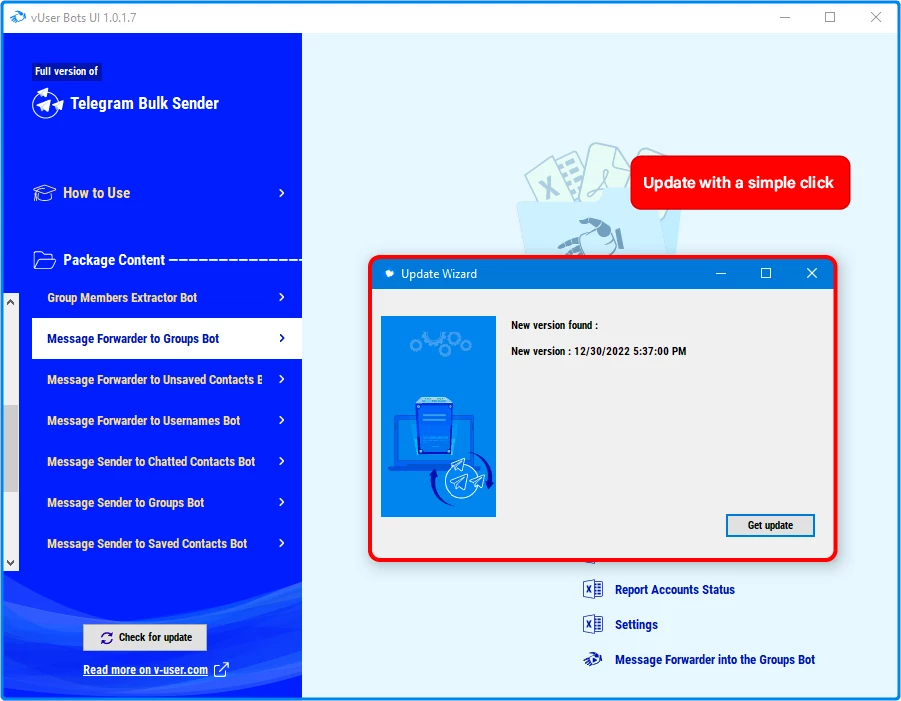Minimize the vUser Bots UI window
901x701 pixels.
tap(785, 17)
